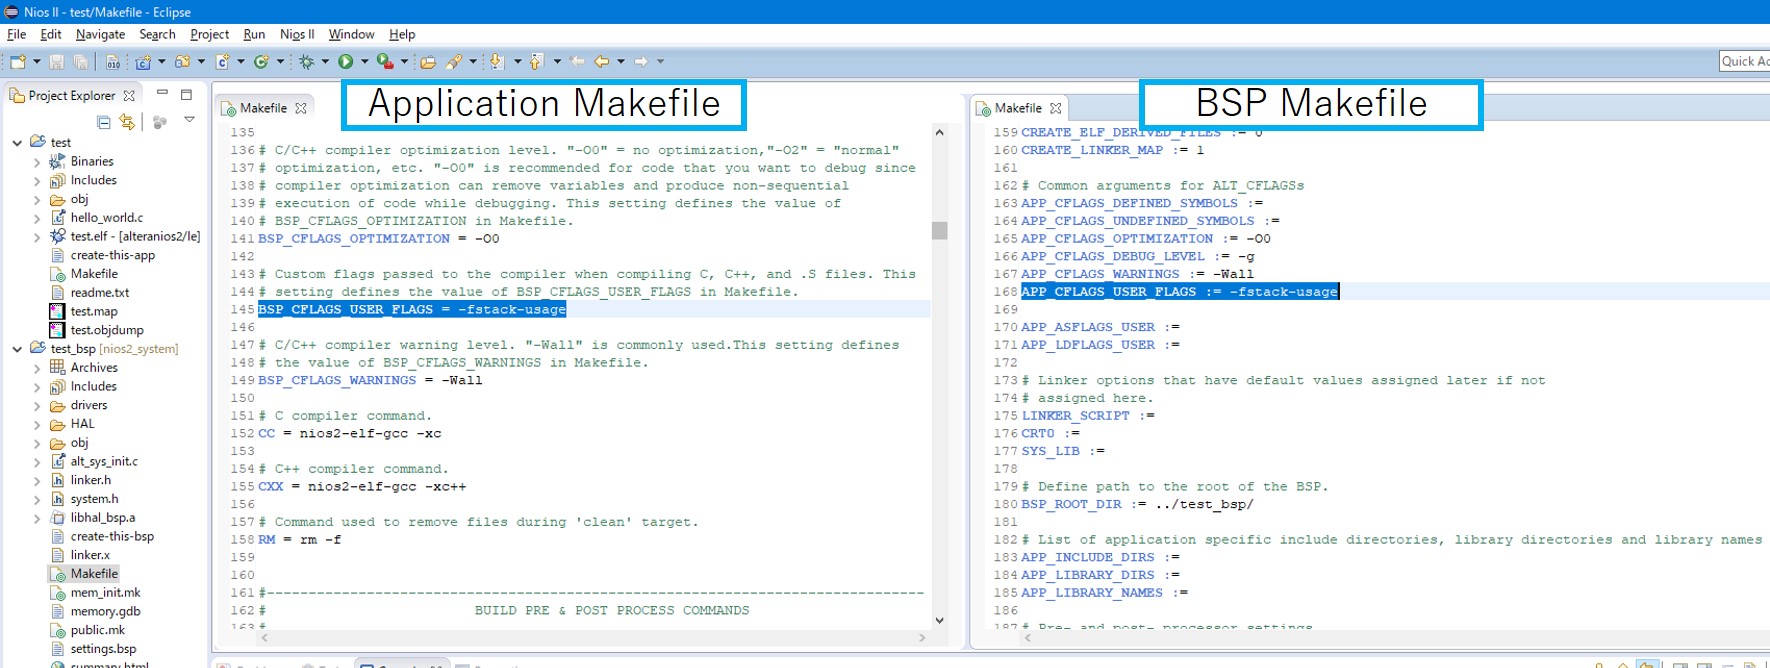The height and width of the screenshot is (668, 1770).
Task: Select Makefile under test_bsp project
Action: 85,574
